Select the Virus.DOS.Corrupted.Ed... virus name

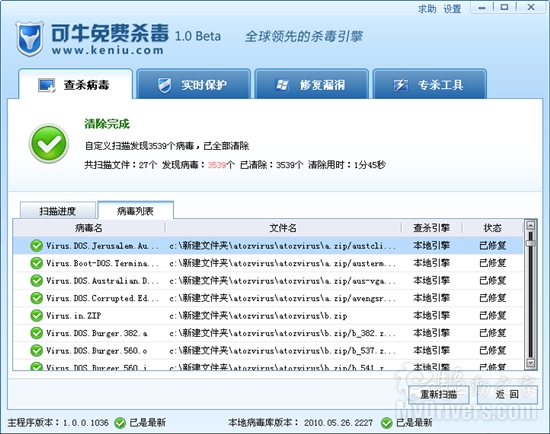point(102,298)
